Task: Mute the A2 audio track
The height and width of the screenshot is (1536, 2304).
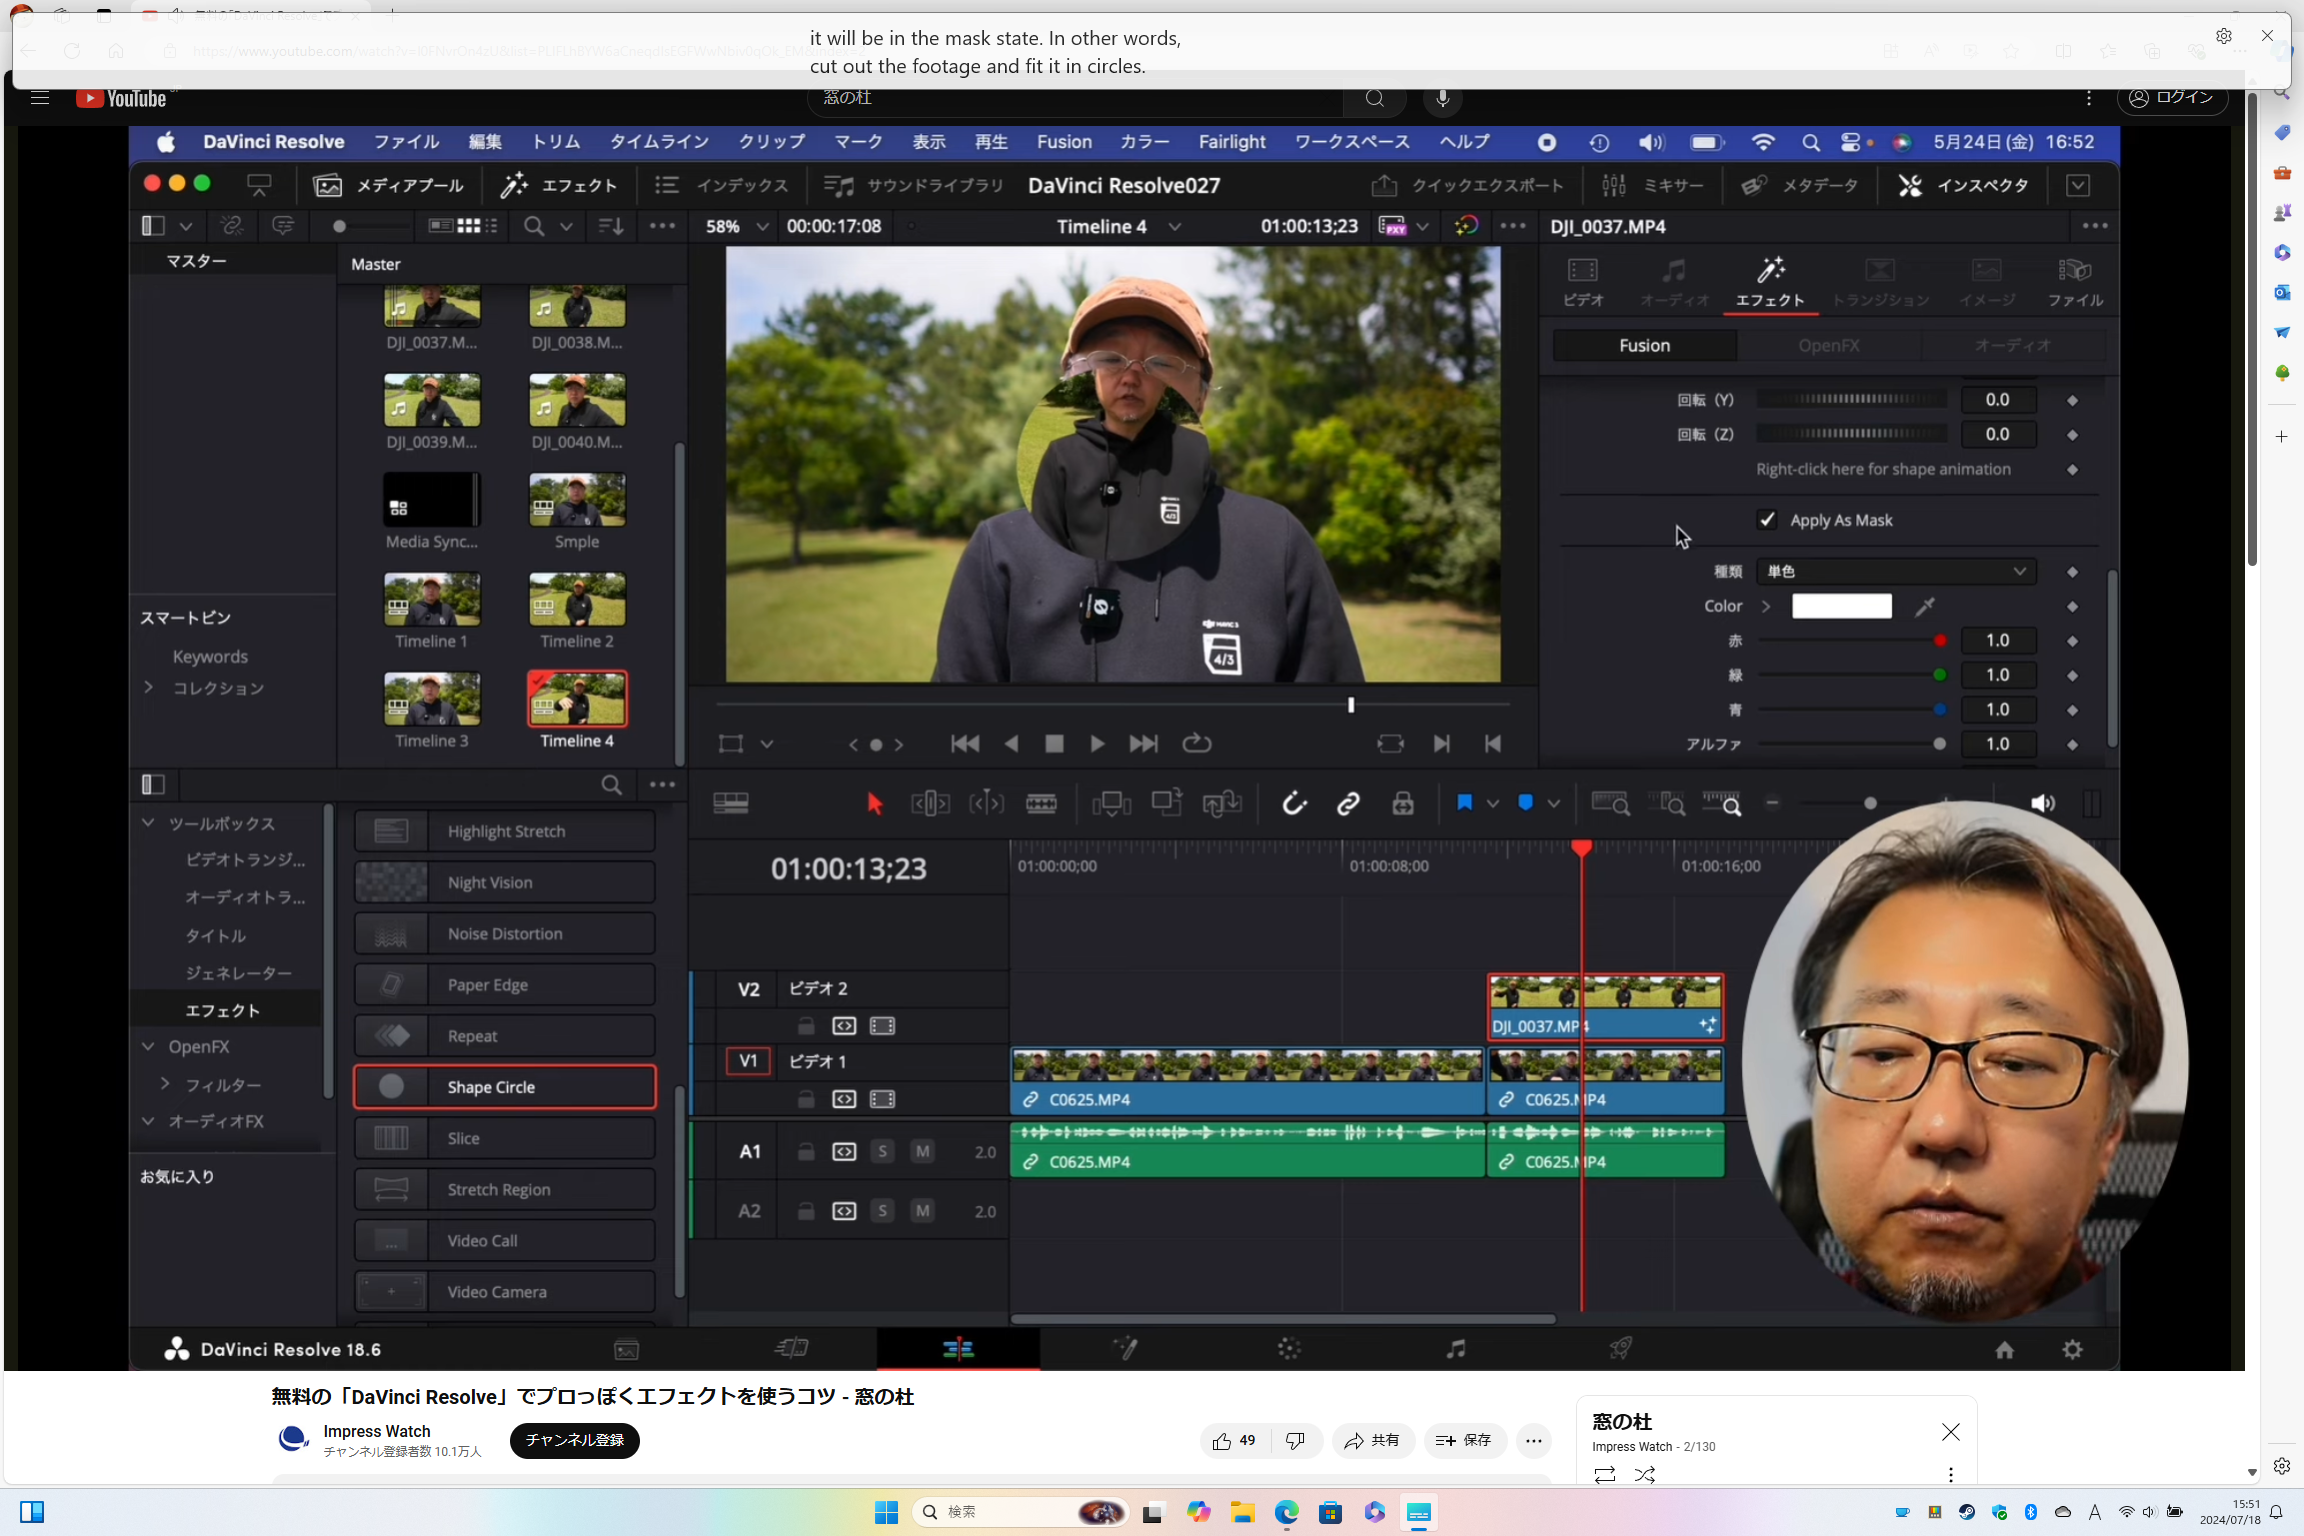Action: [921, 1210]
